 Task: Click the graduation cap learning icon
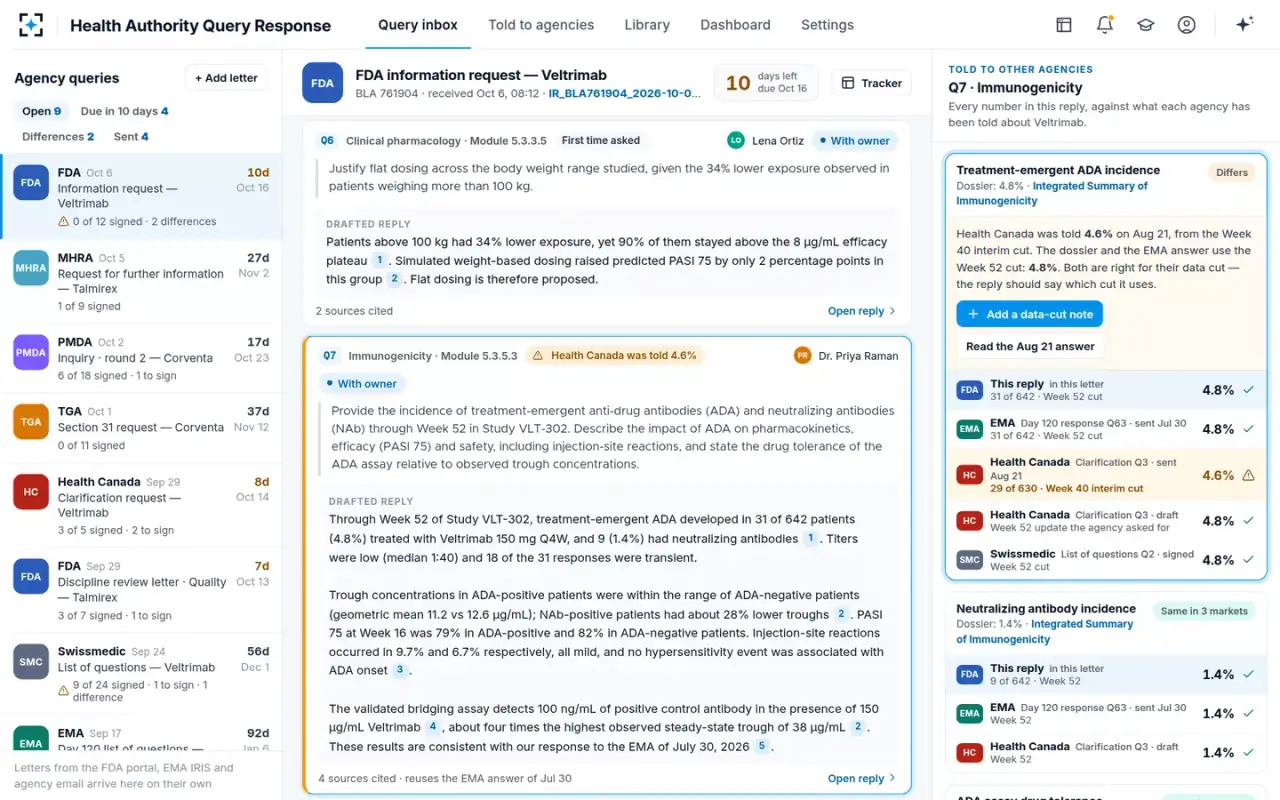[1146, 25]
